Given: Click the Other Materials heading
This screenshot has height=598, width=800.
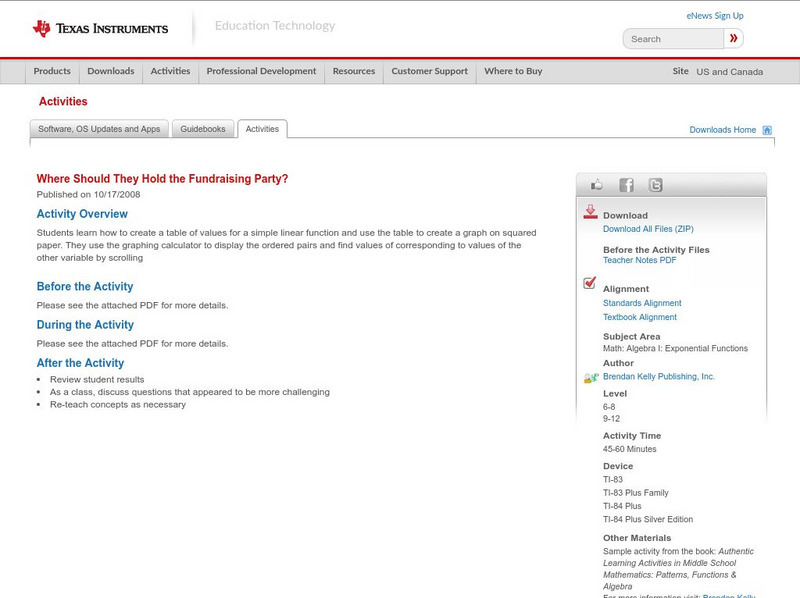Looking at the screenshot, I should [x=637, y=538].
